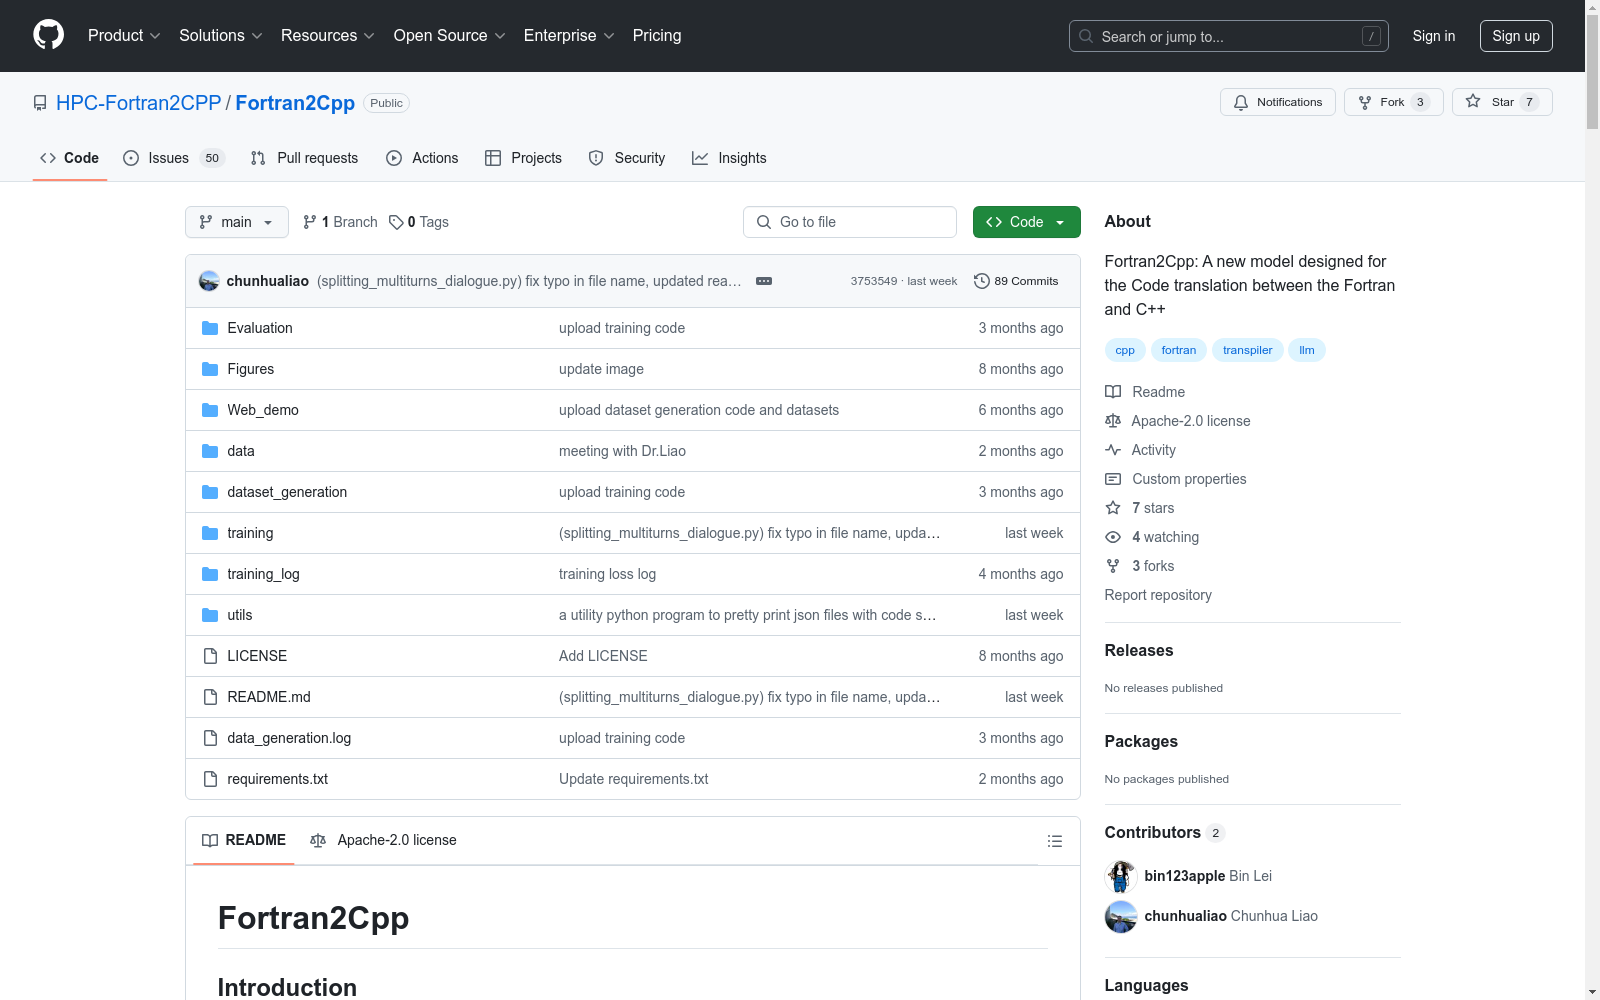This screenshot has width=1600, height=1000.
Task: Switch to the Code tab
Action: [x=70, y=158]
